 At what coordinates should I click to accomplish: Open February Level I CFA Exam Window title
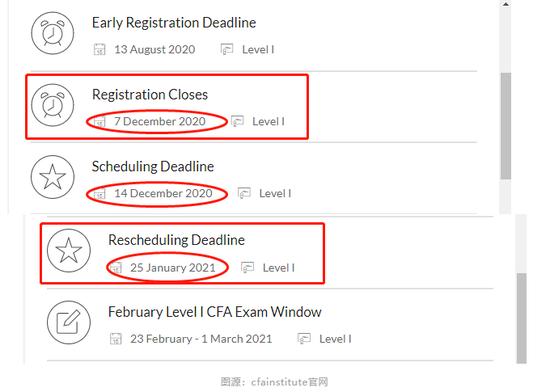coord(215,312)
